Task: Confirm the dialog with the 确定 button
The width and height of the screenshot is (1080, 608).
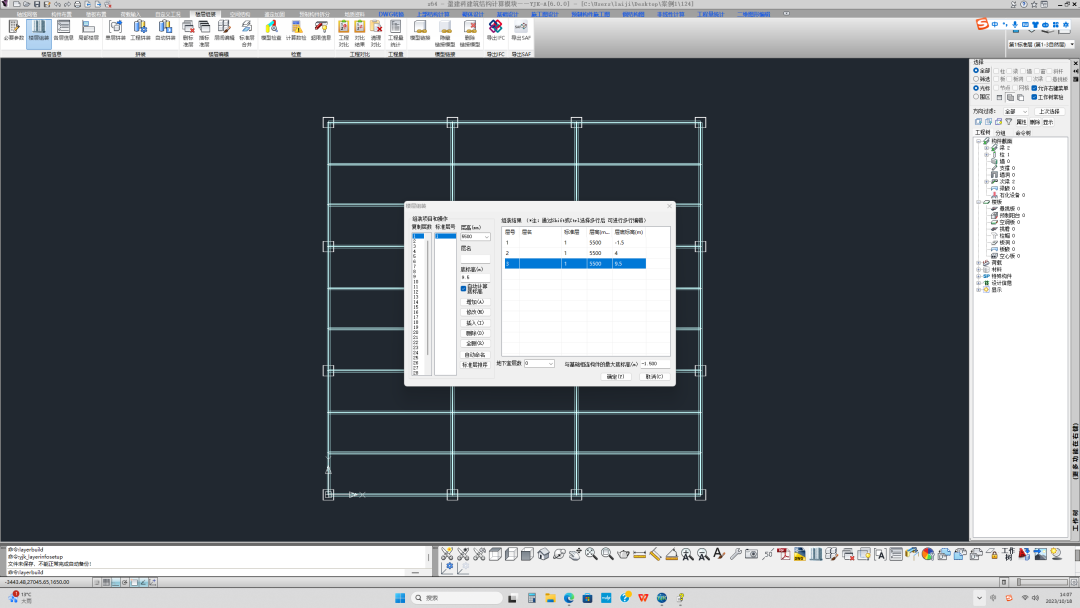Action: 615,377
